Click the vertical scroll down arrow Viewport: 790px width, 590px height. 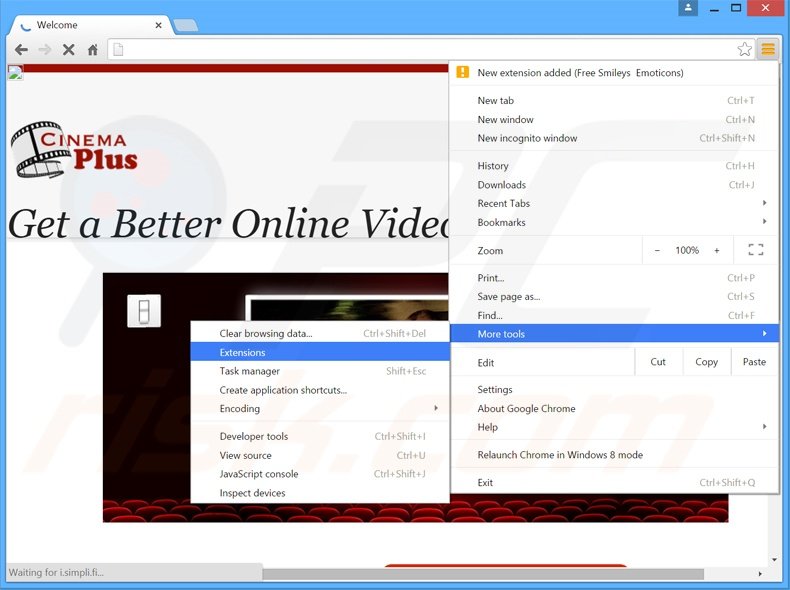[x=774, y=560]
